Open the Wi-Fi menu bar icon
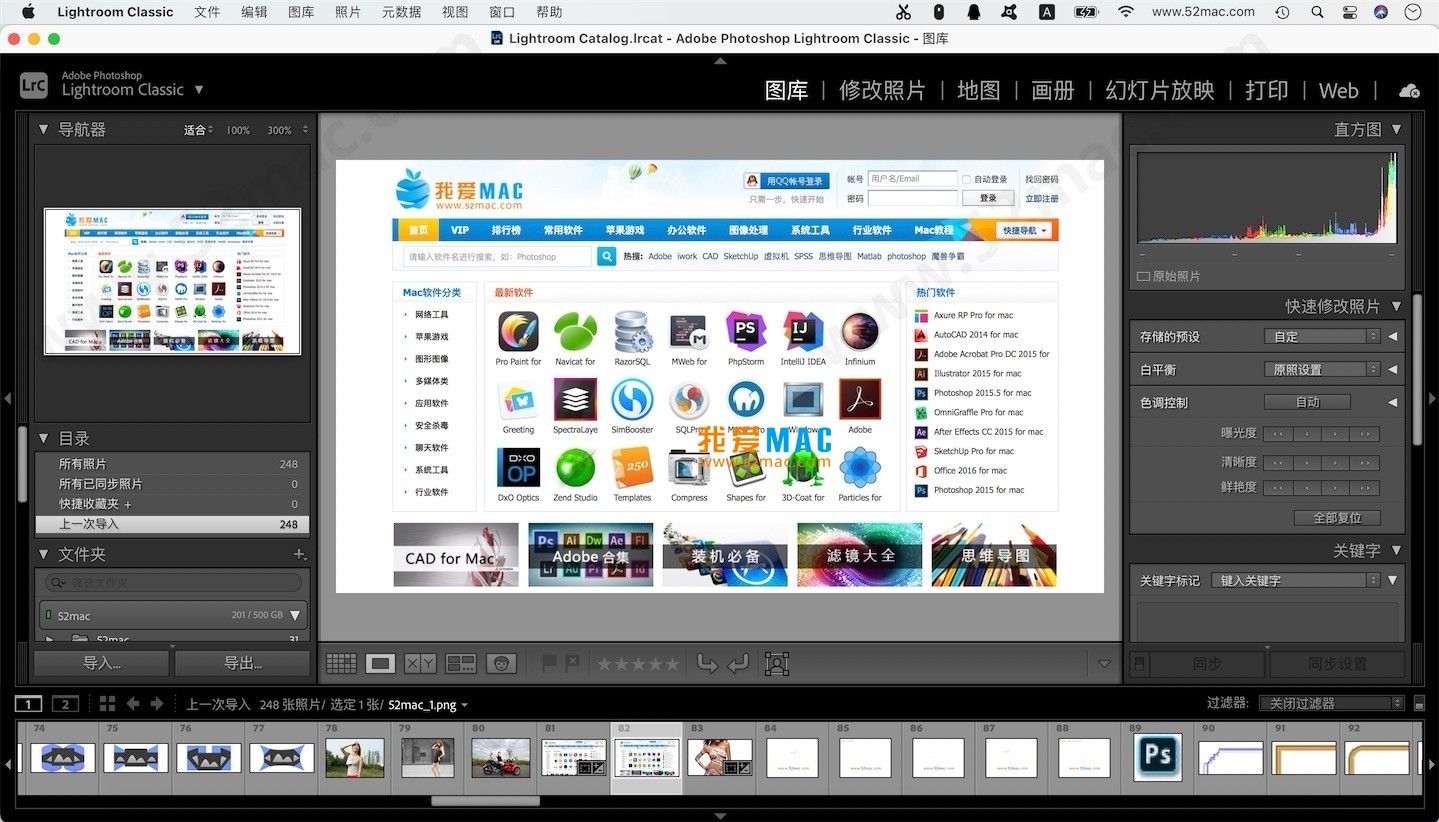Viewport: 1439px width, 822px height. [x=1126, y=12]
